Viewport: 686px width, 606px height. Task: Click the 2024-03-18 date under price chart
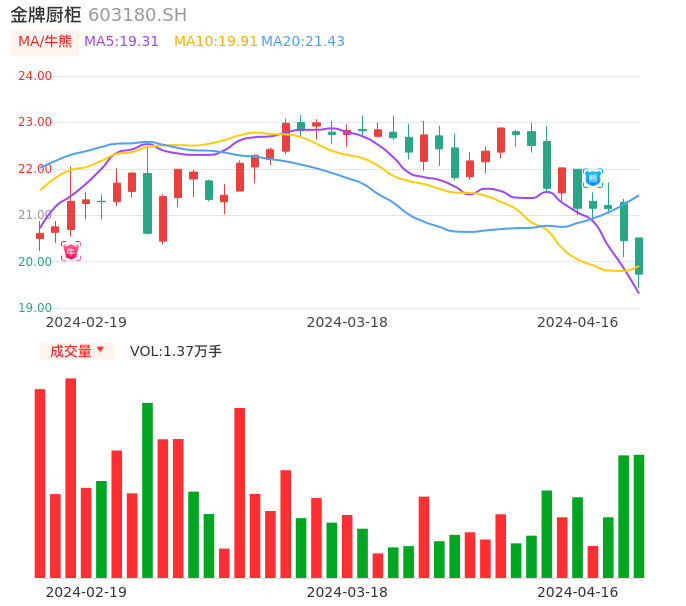point(347,322)
